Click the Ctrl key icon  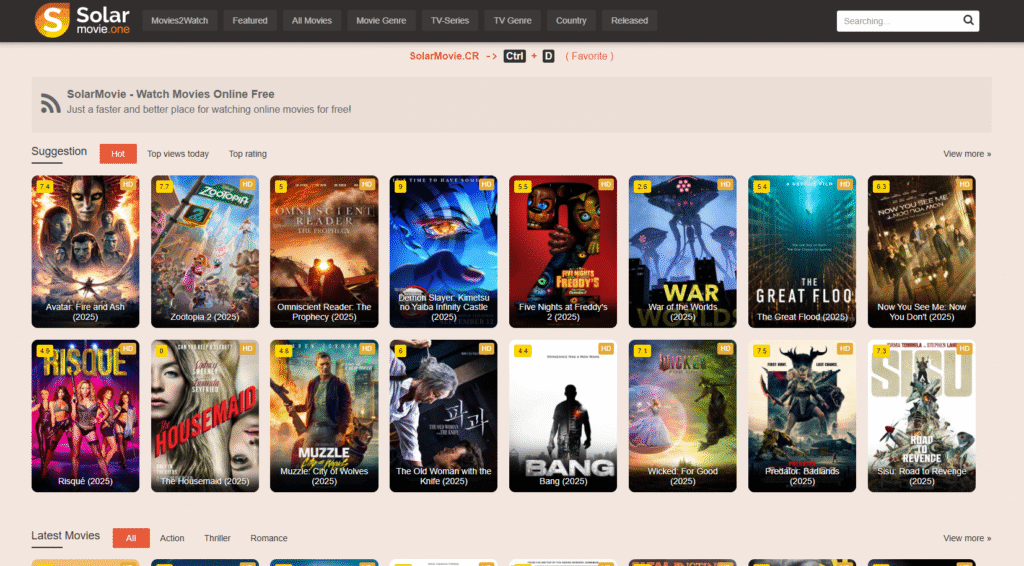coord(514,56)
